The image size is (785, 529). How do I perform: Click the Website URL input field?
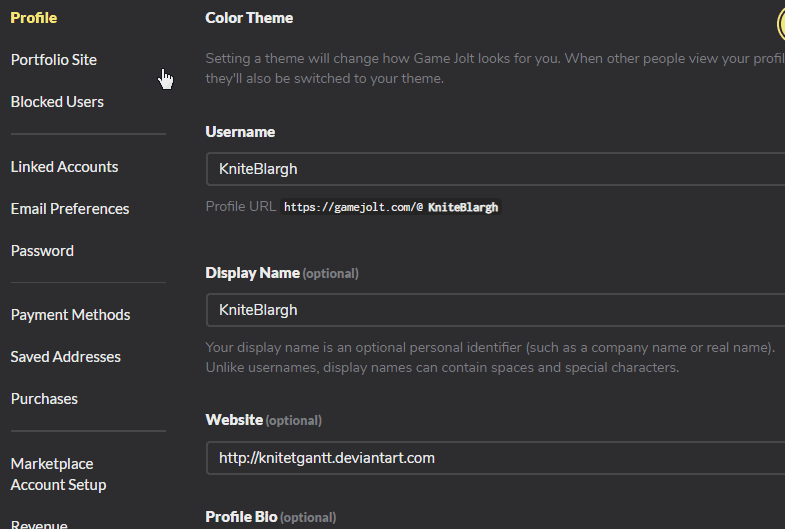click(495, 458)
